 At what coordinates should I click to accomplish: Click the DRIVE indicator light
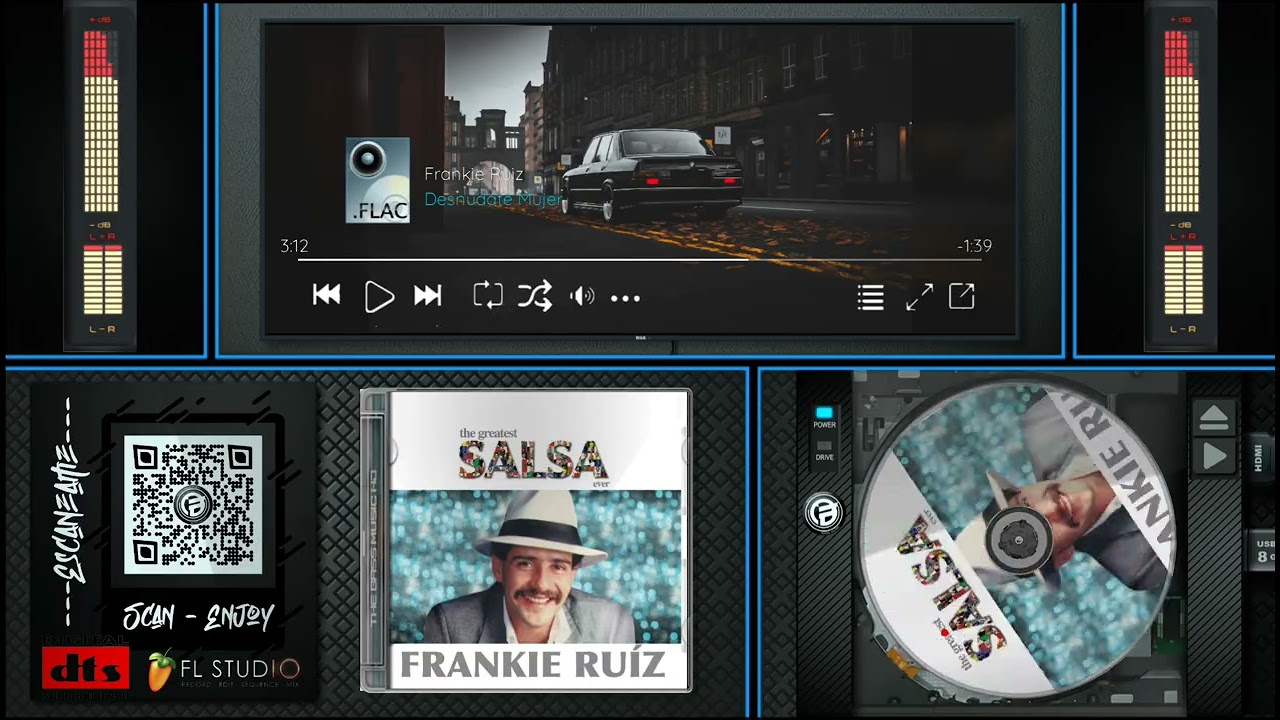pyautogui.click(x=824, y=444)
